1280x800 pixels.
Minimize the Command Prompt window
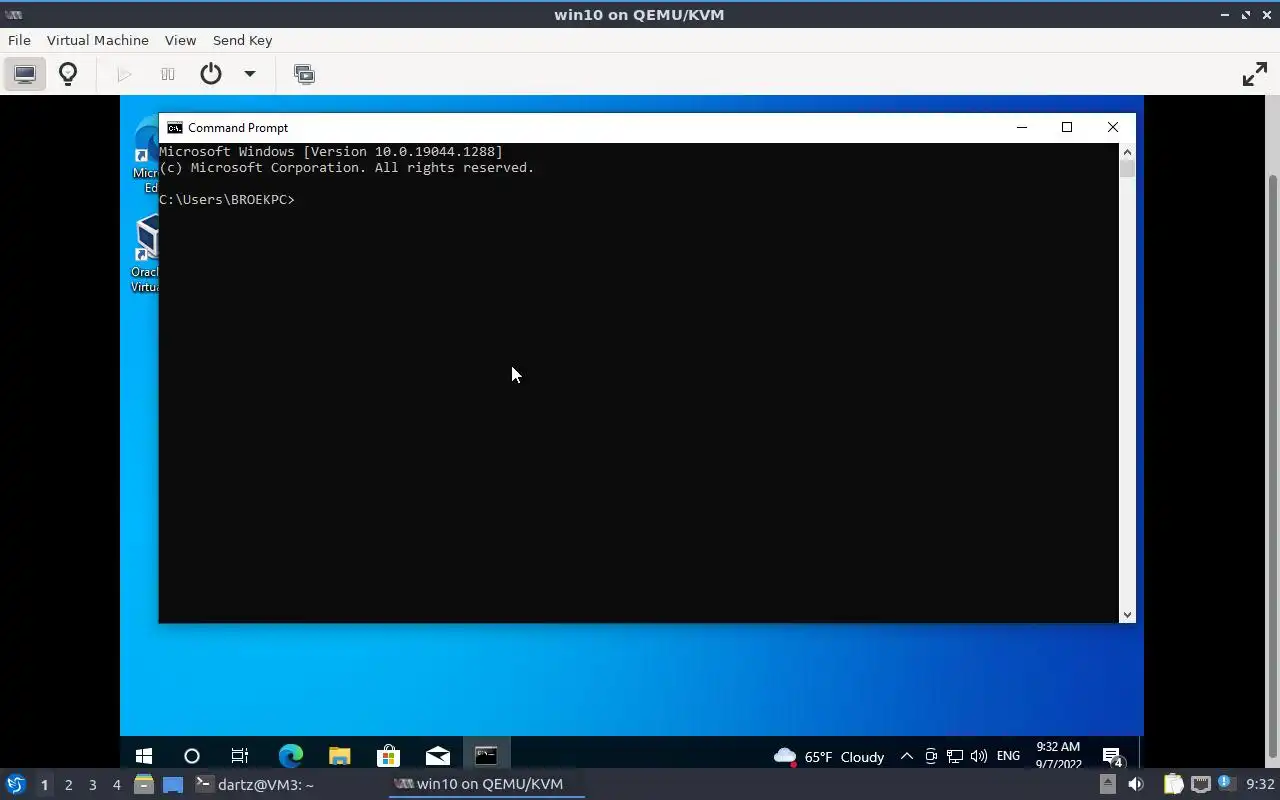point(1021,127)
